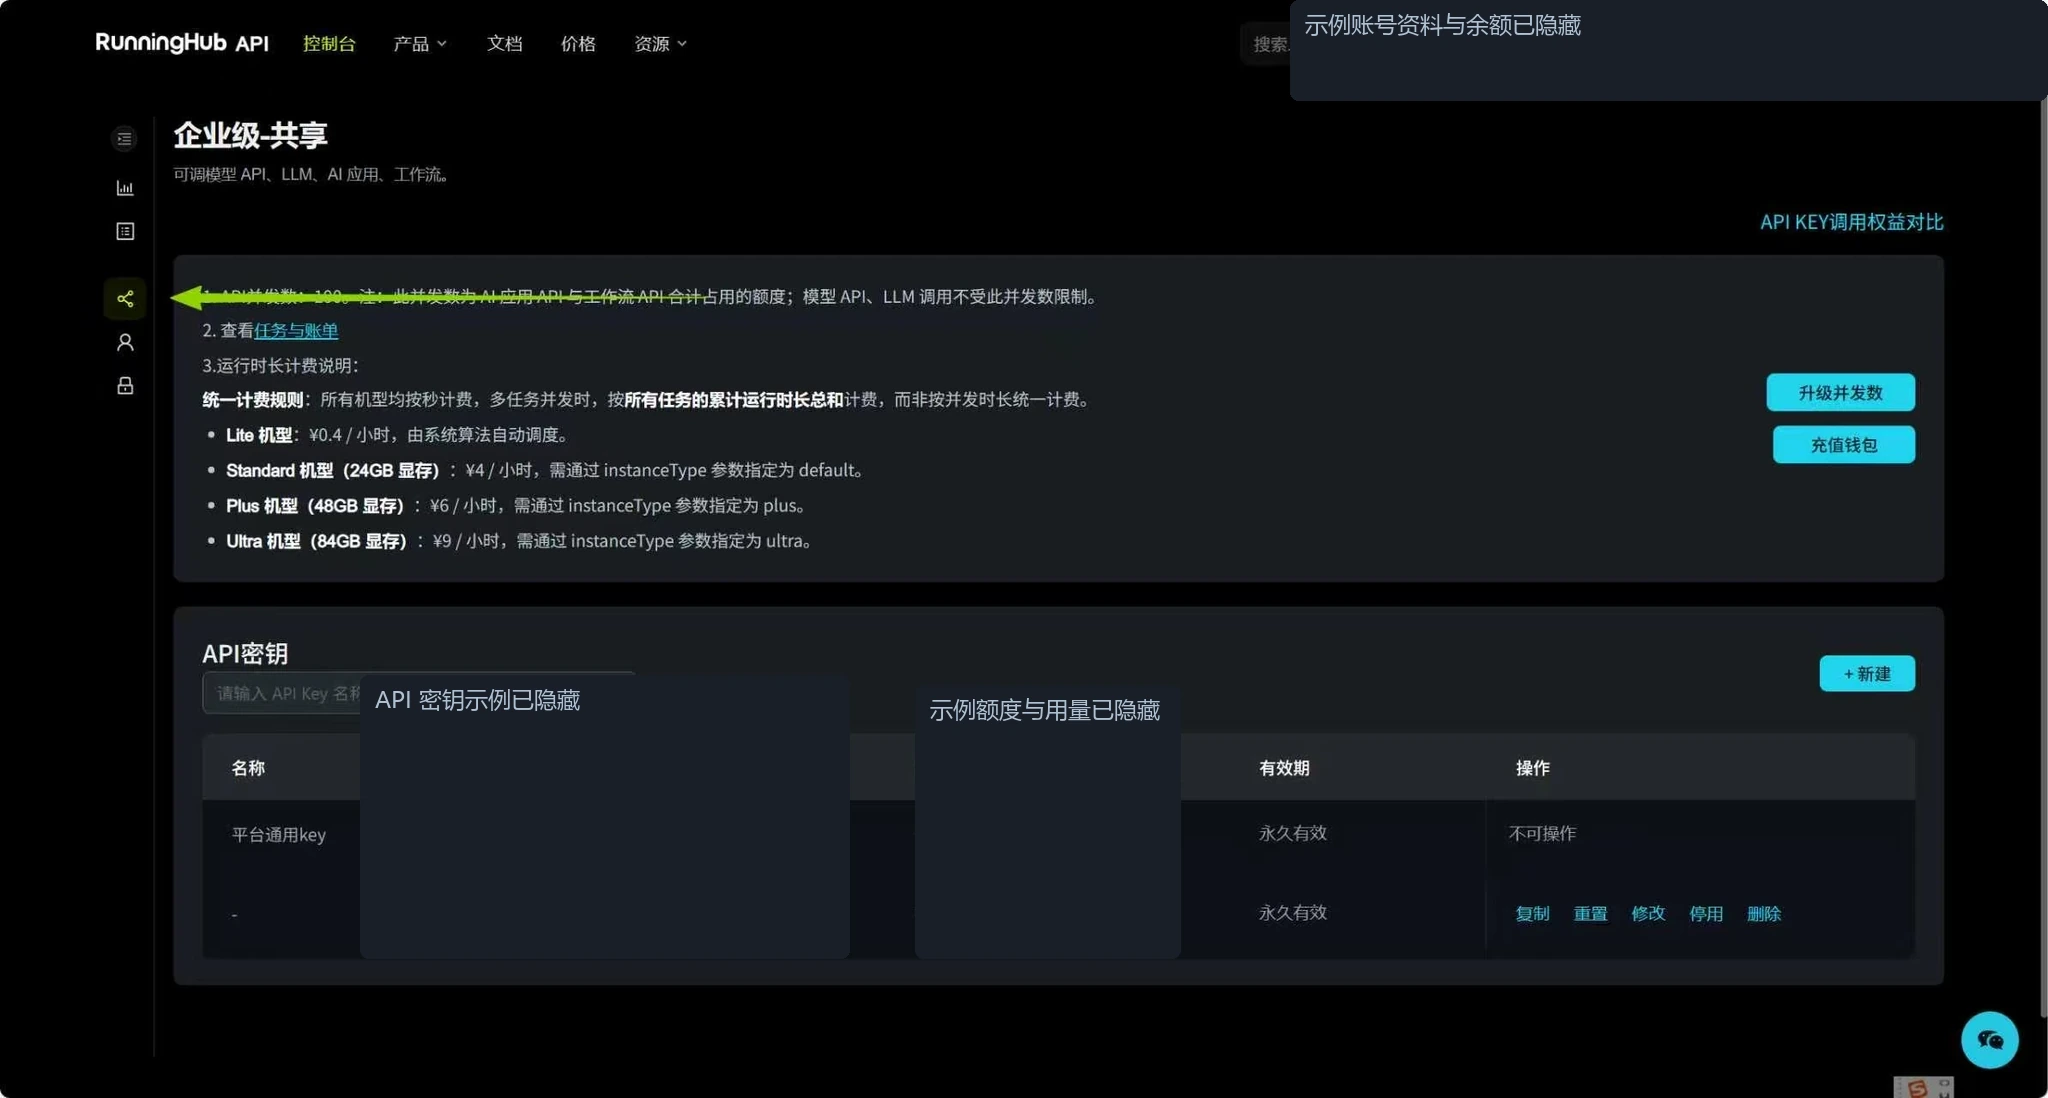Screen dimensions: 2048x1098
Task: Click 复制 in the second key row
Action: (1532, 914)
